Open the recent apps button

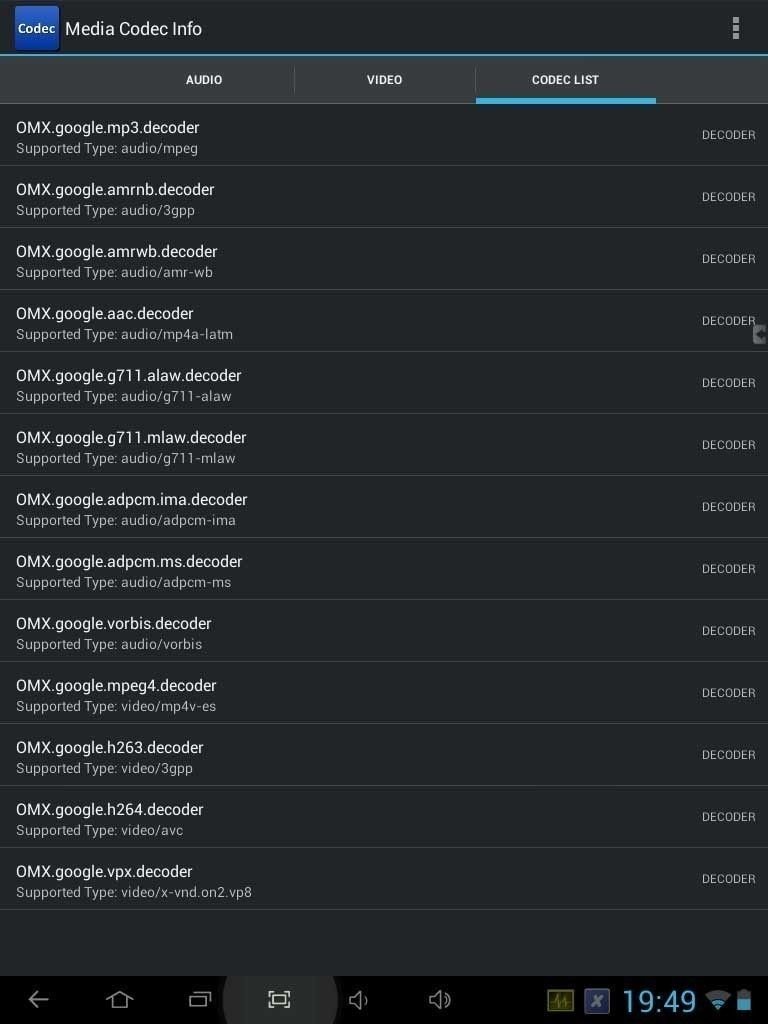point(200,999)
